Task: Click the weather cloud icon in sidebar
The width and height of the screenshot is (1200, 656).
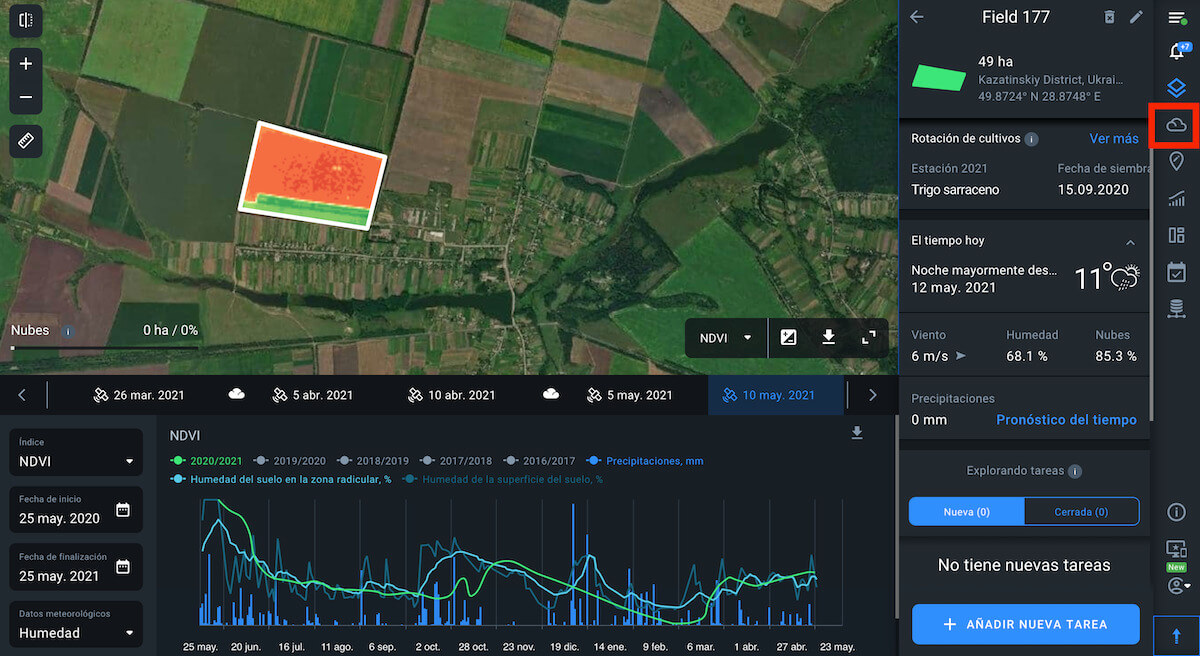Action: [x=1176, y=125]
